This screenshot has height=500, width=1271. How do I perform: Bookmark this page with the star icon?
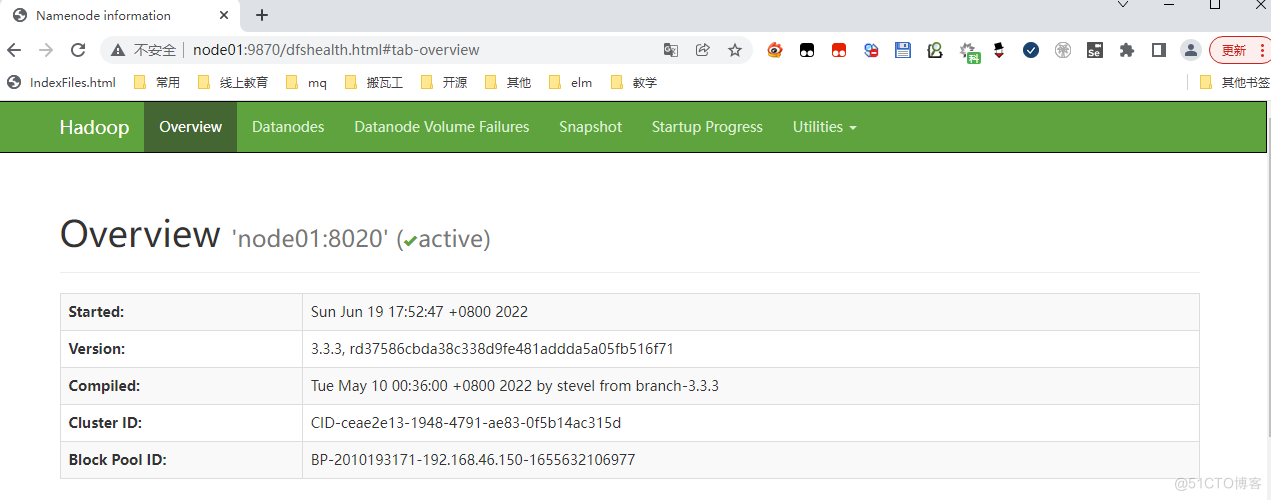[735, 50]
